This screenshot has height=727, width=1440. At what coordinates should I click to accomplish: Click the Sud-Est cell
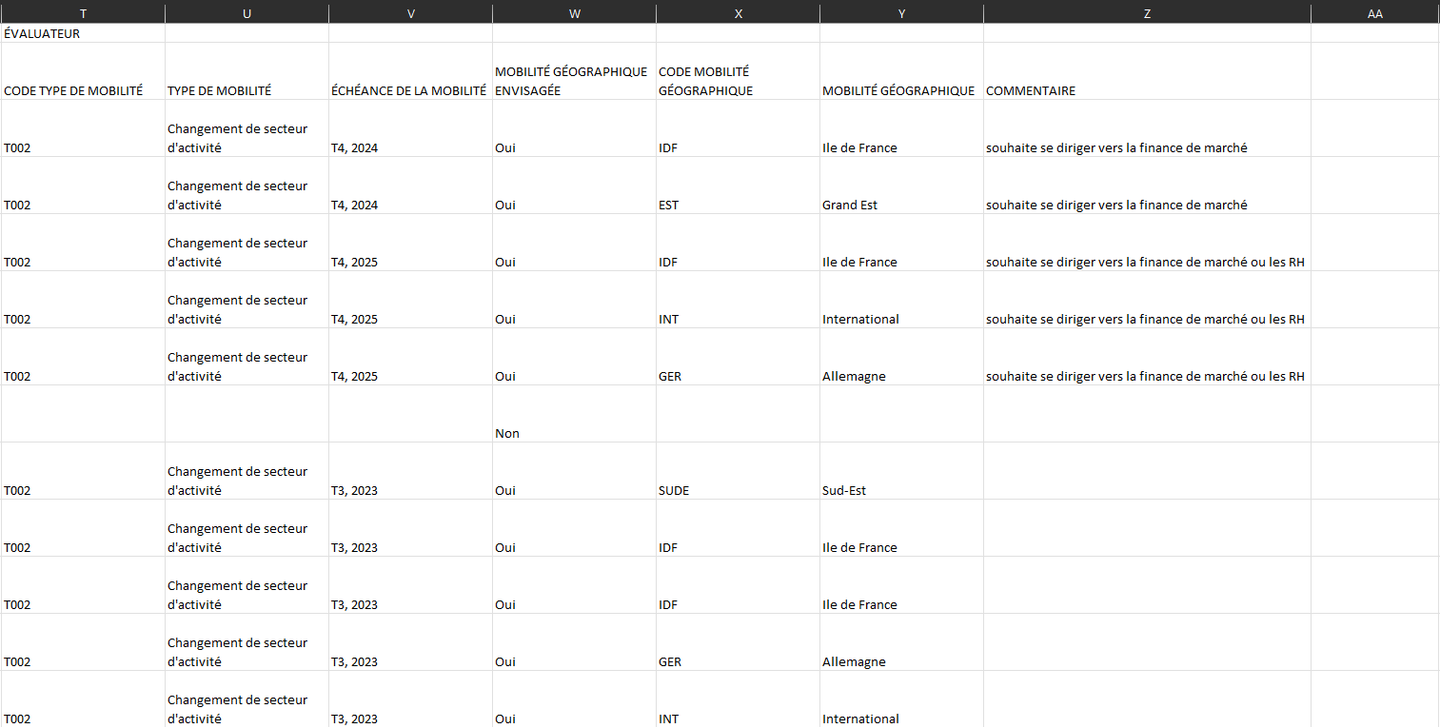click(x=901, y=490)
